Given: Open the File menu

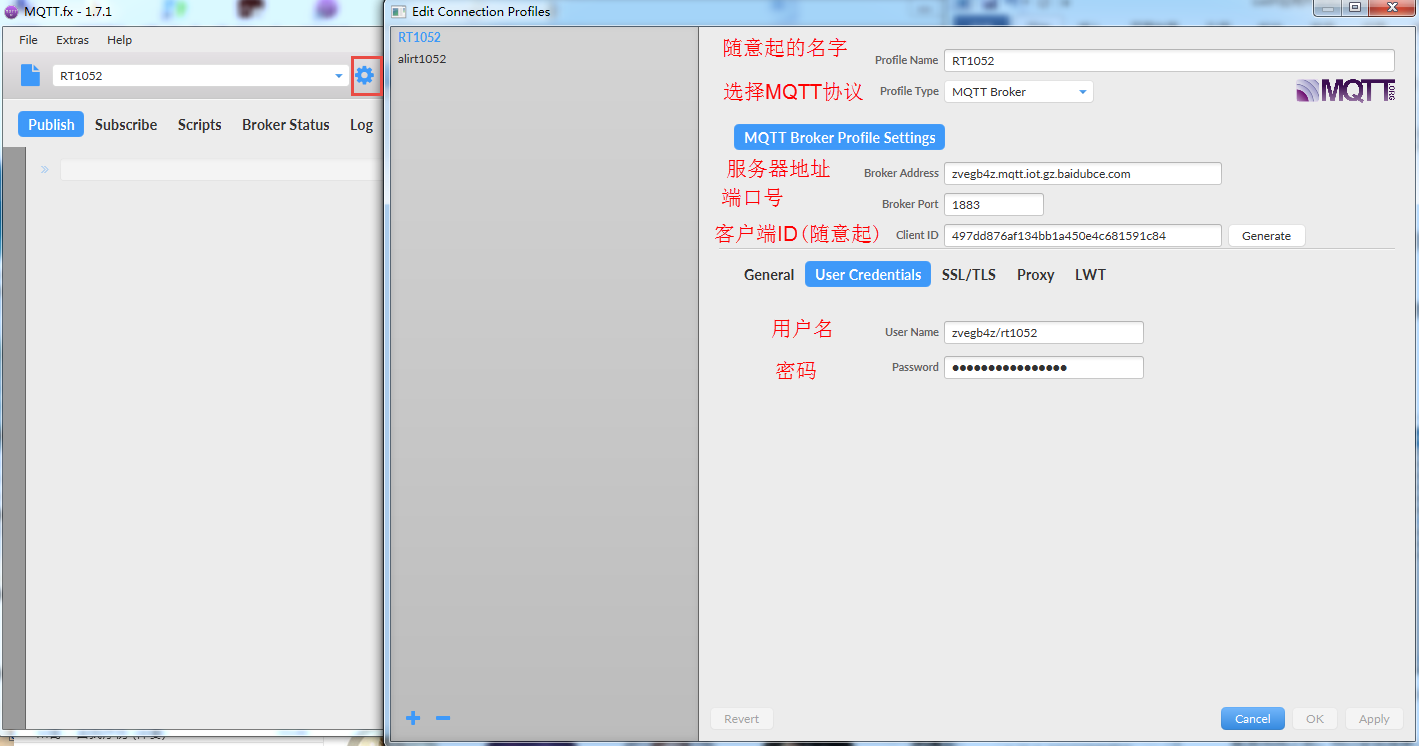Looking at the screenshot, I should click(28, 40).
